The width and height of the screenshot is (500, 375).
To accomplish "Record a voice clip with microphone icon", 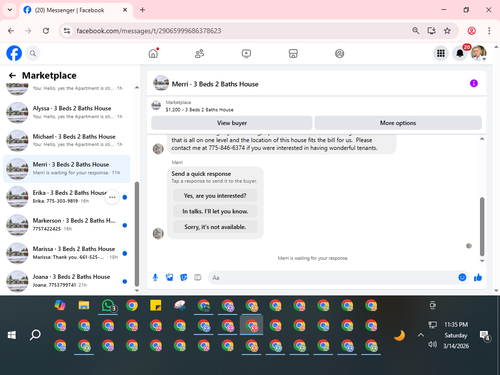I will coord(155,277).
